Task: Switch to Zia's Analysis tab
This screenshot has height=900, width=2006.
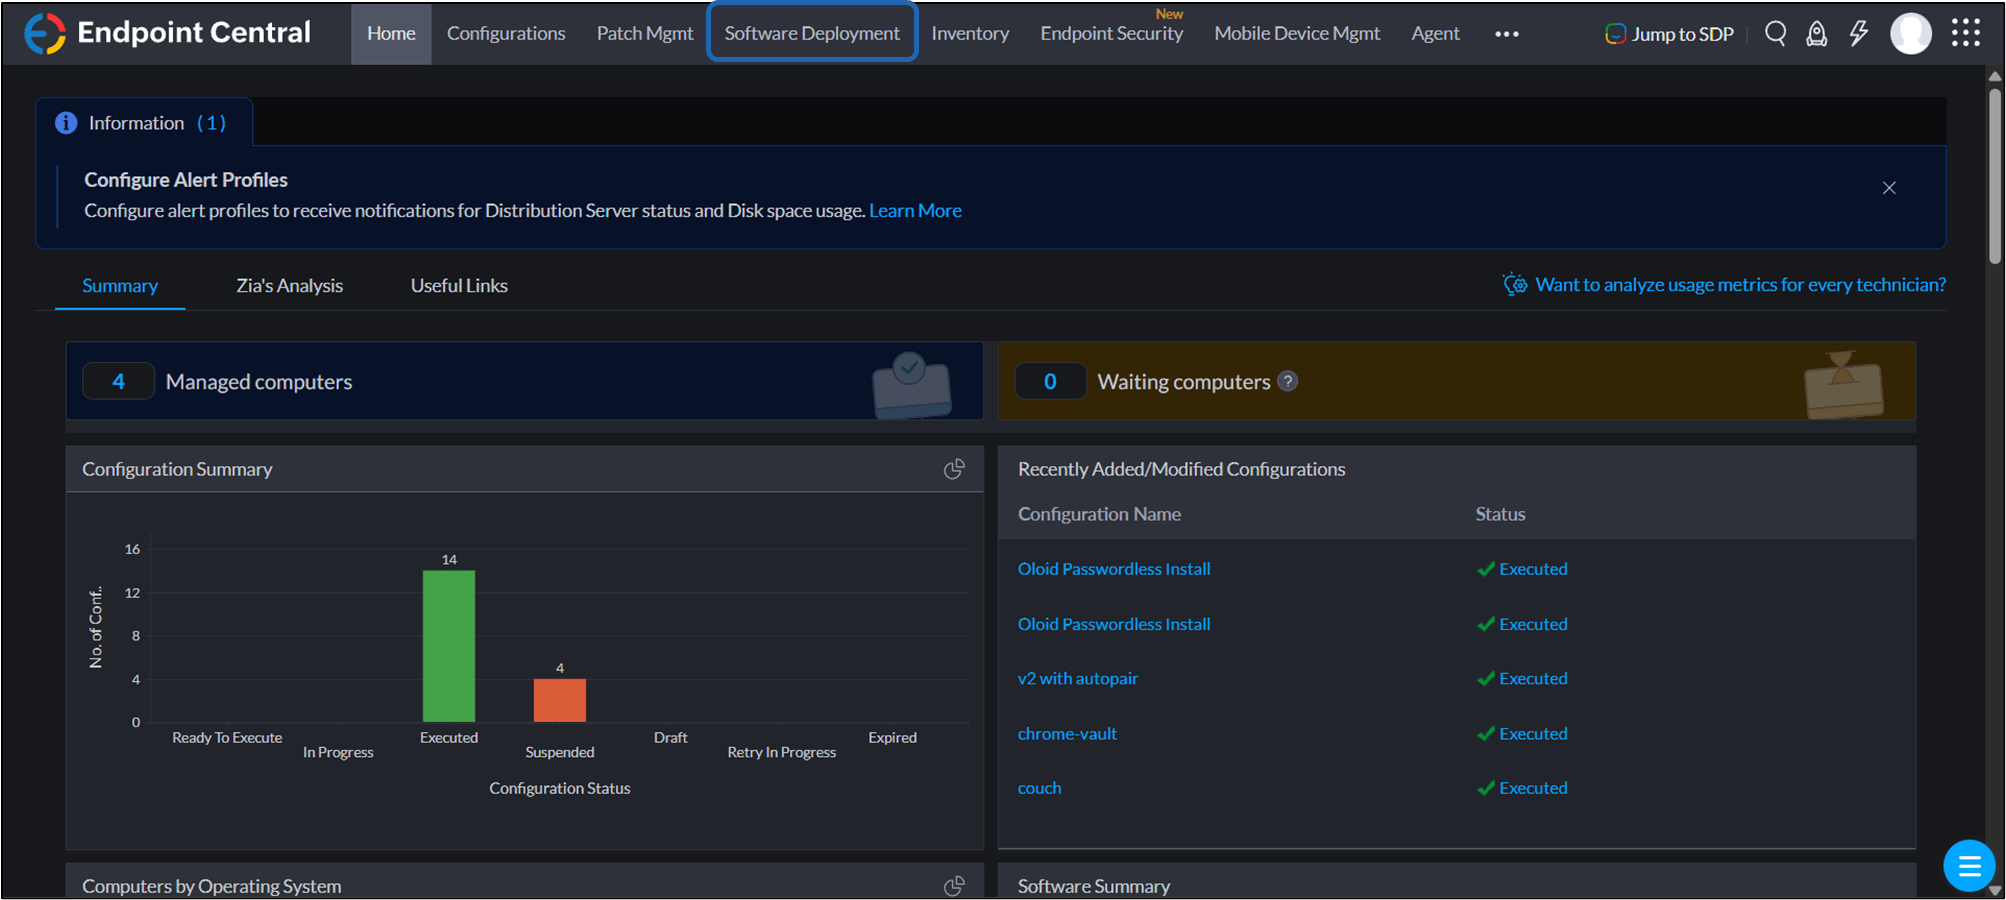Action: tap(289, 286)
